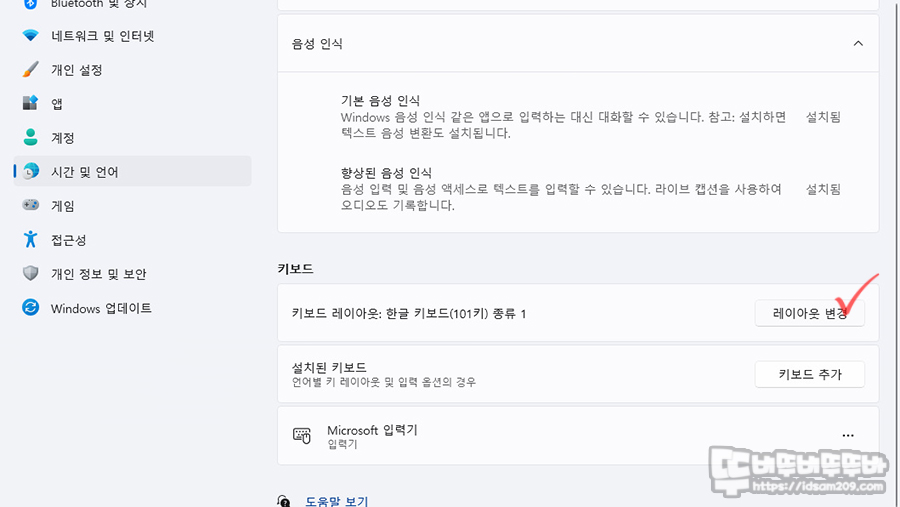Viewport: 900px width, 507px height.
Task: Select the 설치된 키보드 row
Action: 578,374
